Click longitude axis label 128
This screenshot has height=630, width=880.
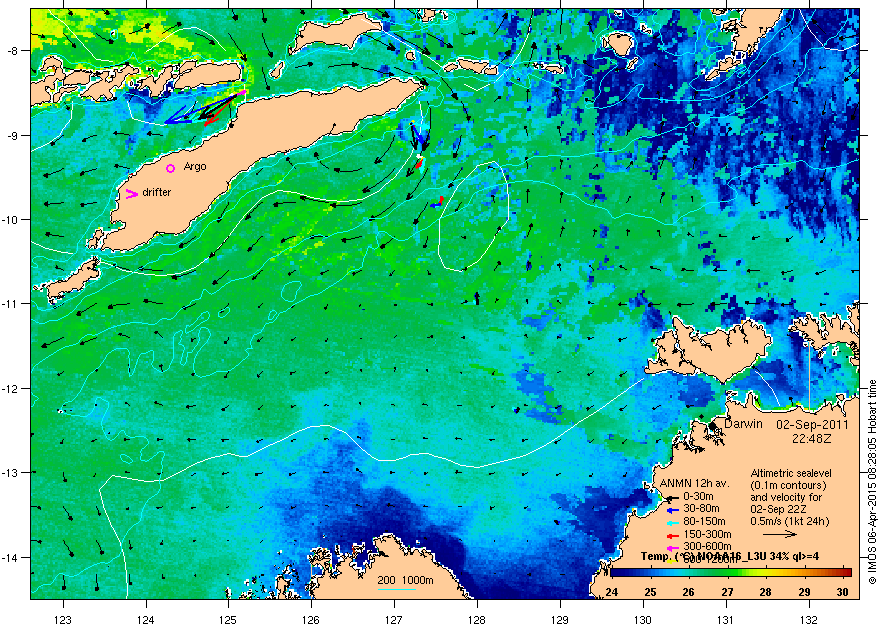pos(477,620)
